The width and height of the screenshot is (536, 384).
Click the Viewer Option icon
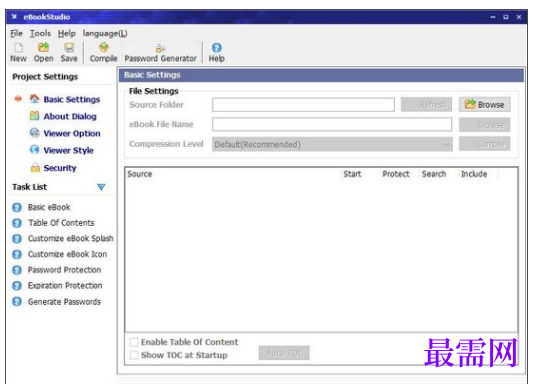34,133
